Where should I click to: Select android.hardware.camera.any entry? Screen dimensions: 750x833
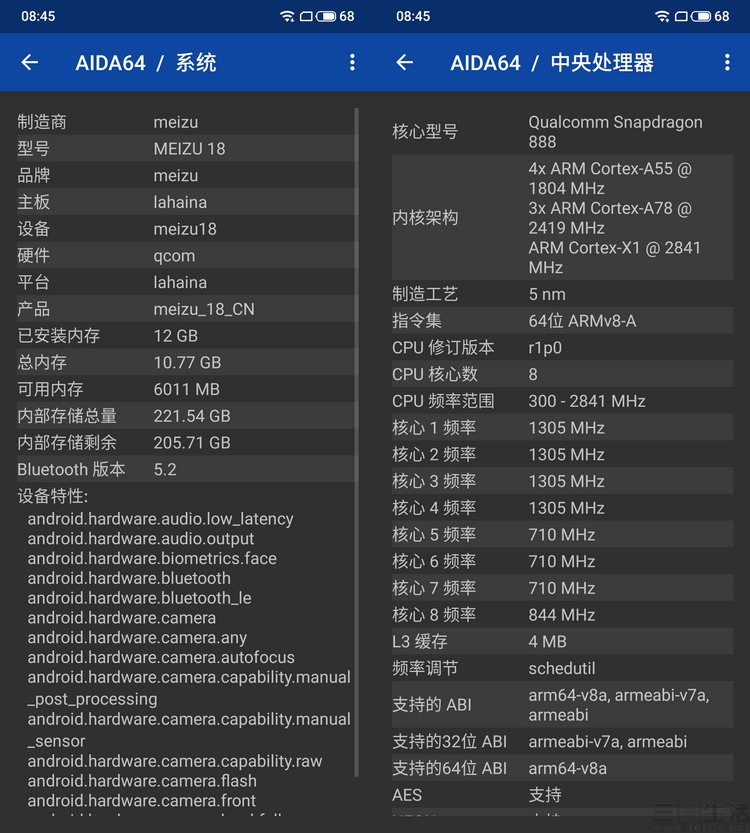coord(137,638)
